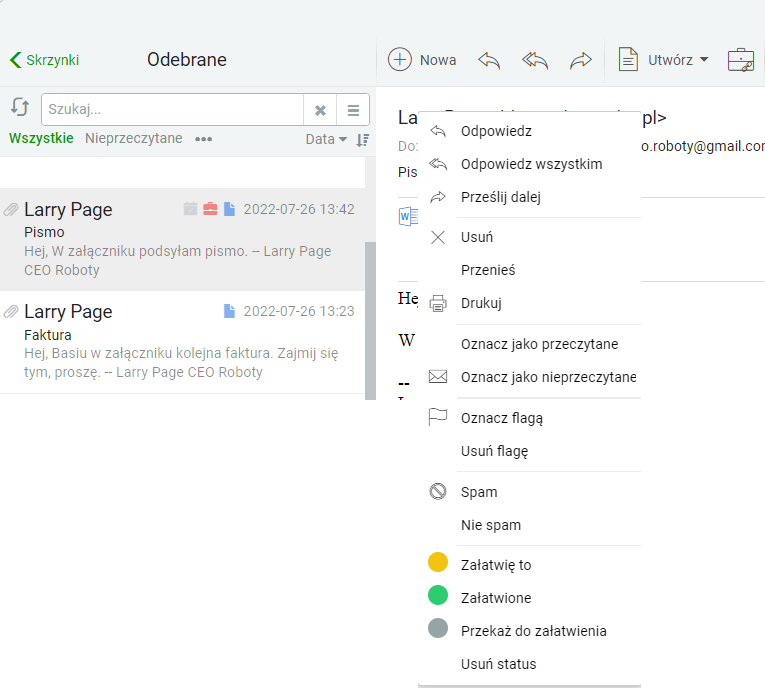Click the toolbar reply arrow icon
765x688 pixels.
pos(489,61)
